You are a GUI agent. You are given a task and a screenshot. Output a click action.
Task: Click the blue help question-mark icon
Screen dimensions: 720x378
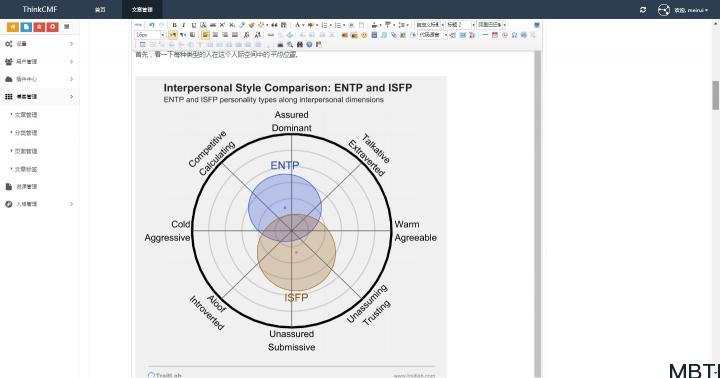pos(309,45)
